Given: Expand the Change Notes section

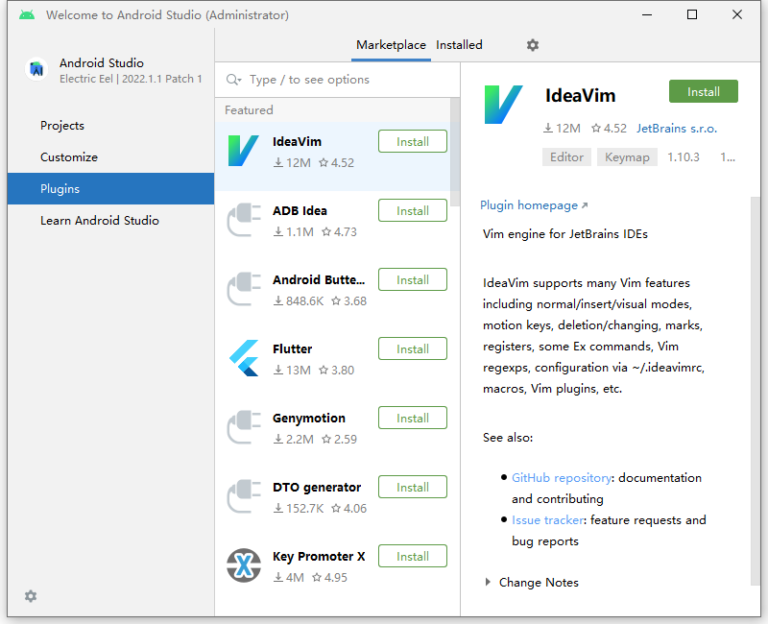Looking at the screenshot, I should (x=488, y=582).
